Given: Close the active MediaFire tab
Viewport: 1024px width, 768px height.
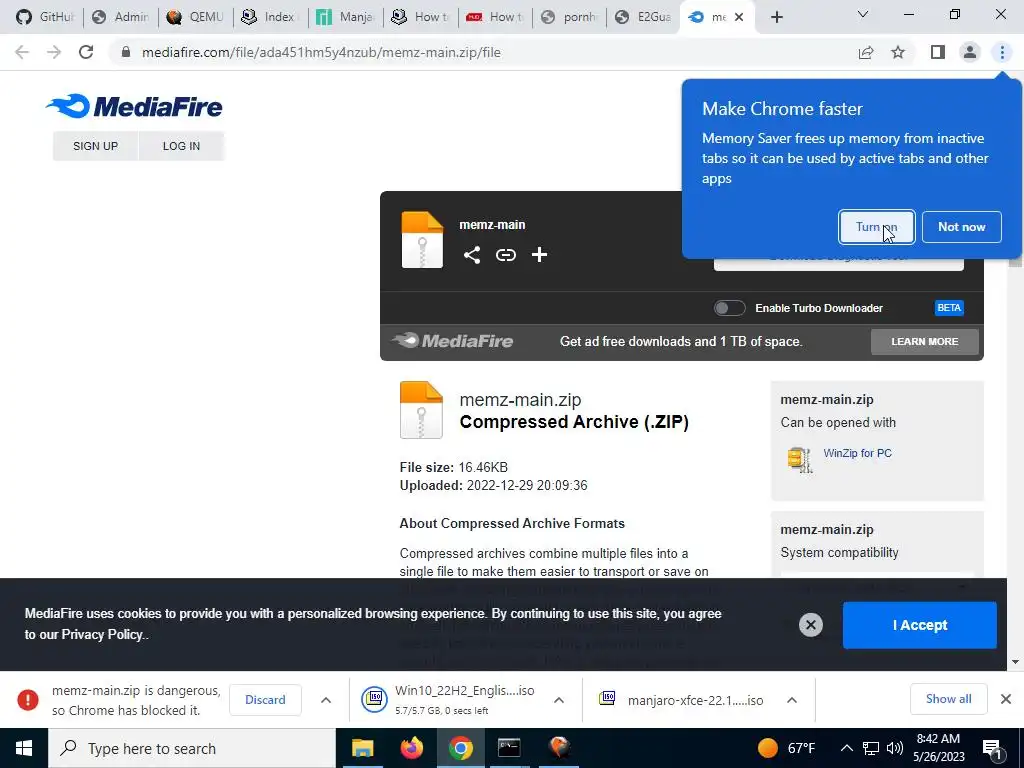Looking at the screenshot, I should point(739,17).
